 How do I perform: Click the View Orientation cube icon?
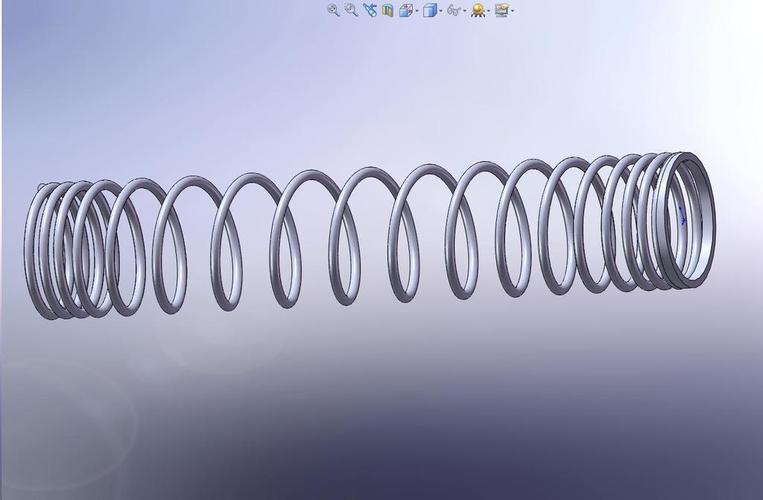pos(406,10)
